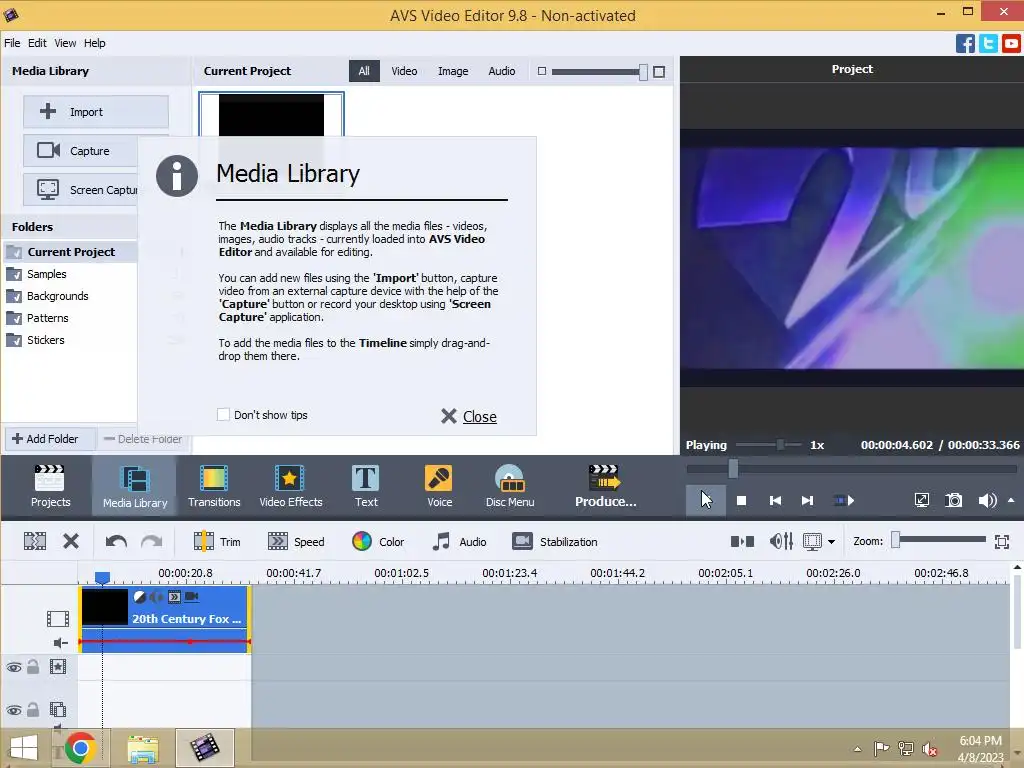
Task: Open the Trim tool
Action: (217, 541)
